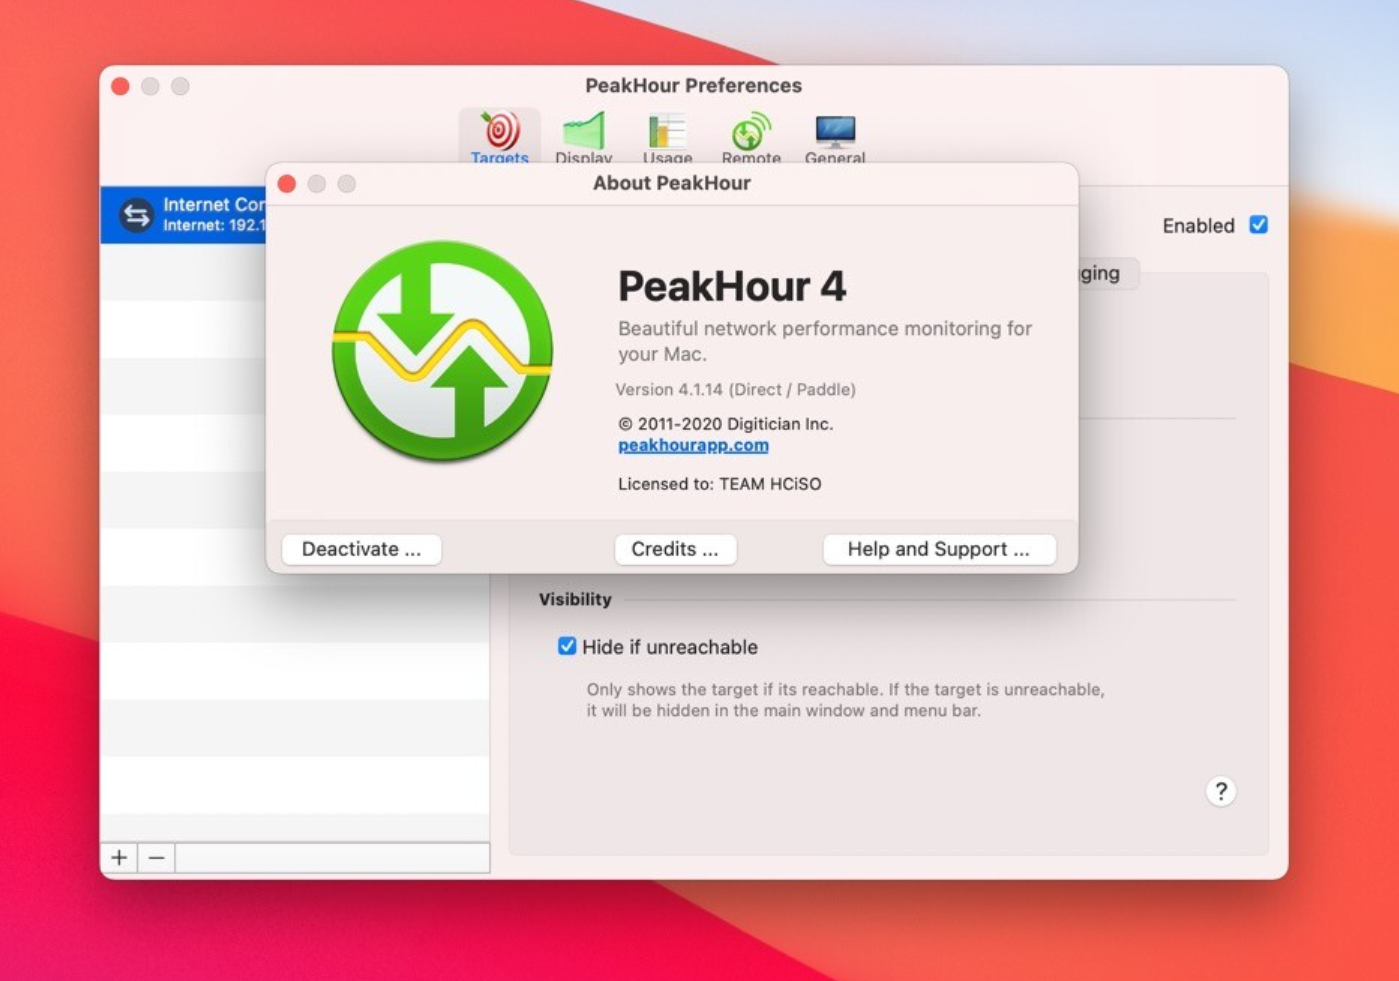This screenshot has height=981, width=1399.
Task: Click the Deactivate button
Action: coord(362,549)
